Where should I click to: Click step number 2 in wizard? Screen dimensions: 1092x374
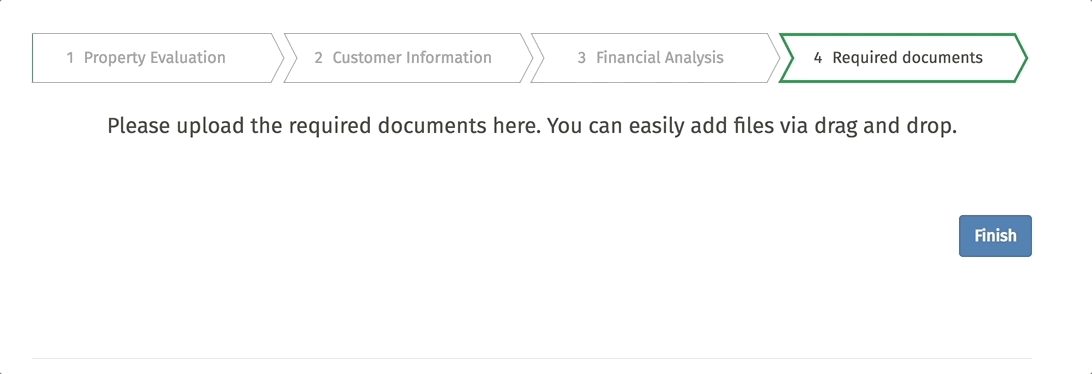click(x=318, y=58)
